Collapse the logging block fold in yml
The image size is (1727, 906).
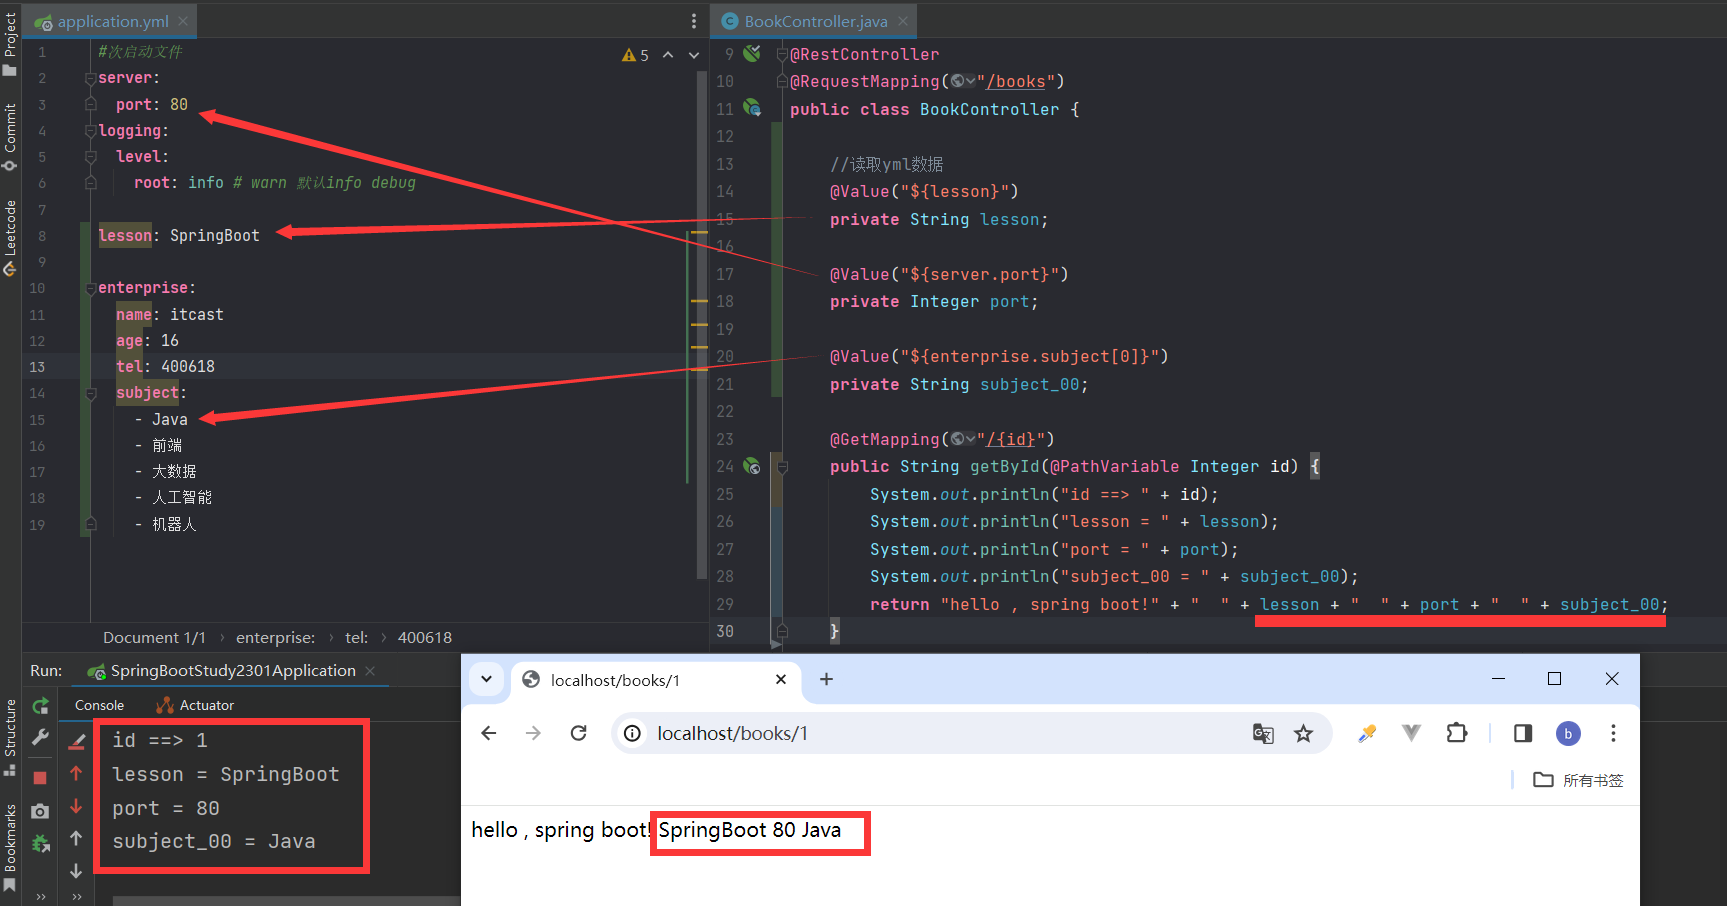90,131
